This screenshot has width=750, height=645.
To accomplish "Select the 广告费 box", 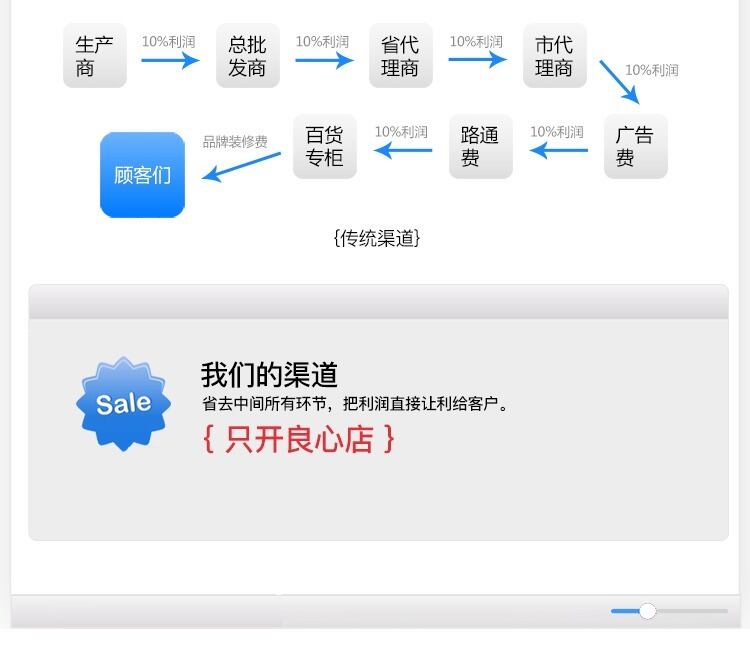I will [x=636, y=146].
